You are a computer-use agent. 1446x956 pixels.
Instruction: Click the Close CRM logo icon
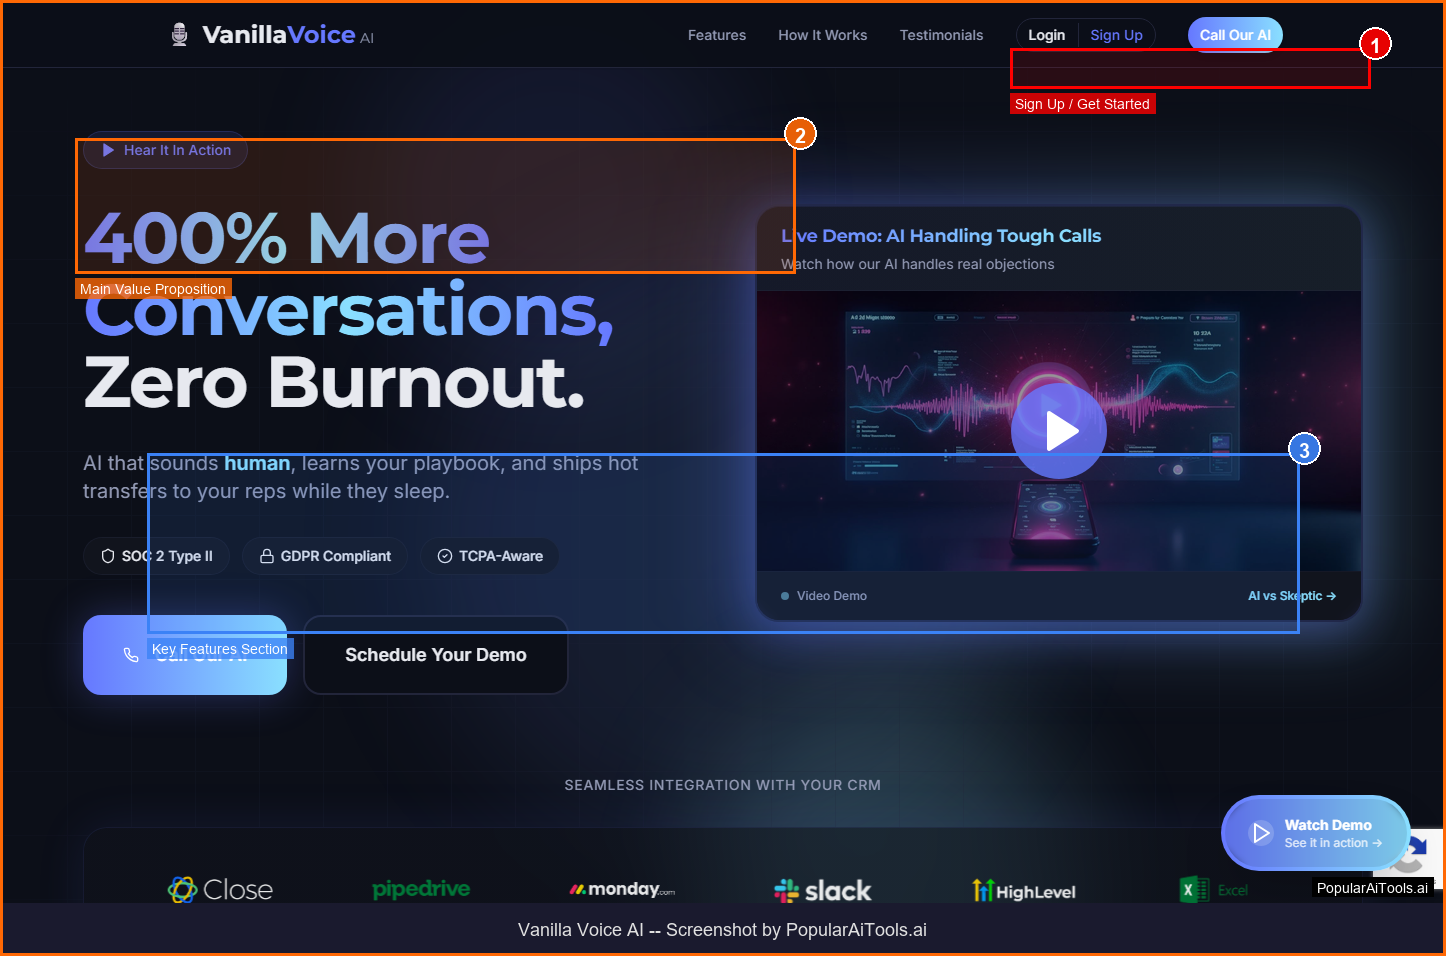click(x=182, y=889)
